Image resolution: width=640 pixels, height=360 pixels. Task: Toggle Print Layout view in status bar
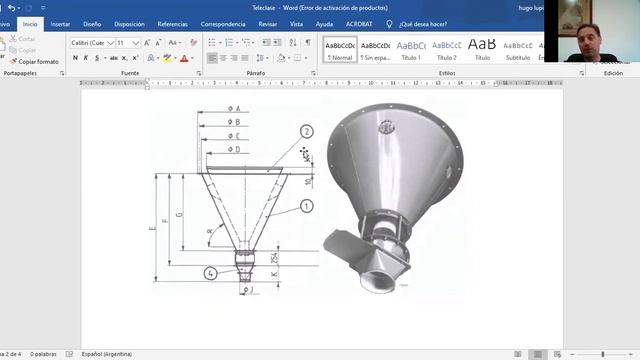pos(538,354)
